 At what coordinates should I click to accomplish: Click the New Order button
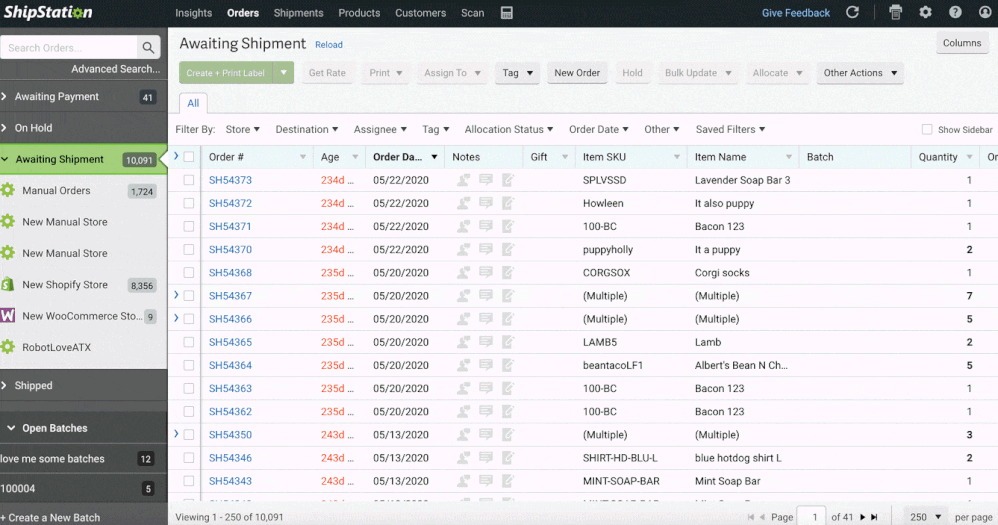pos(577,73)
